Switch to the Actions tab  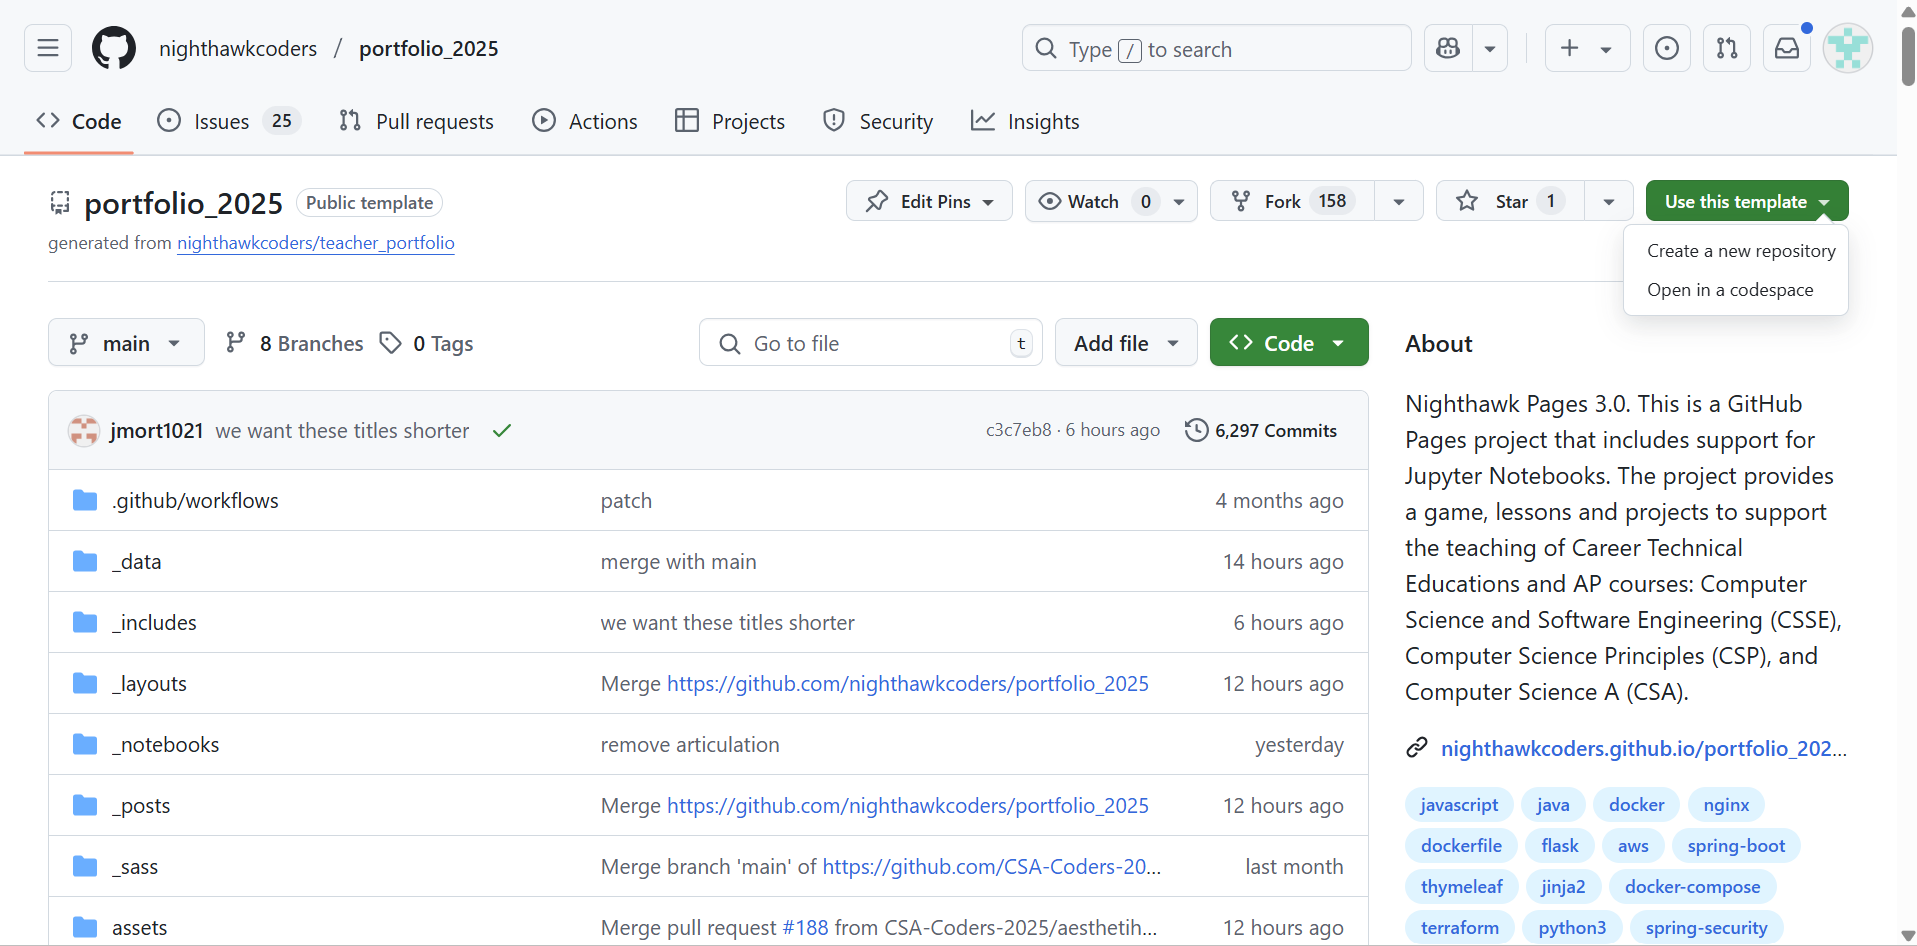tap(585, 121)
